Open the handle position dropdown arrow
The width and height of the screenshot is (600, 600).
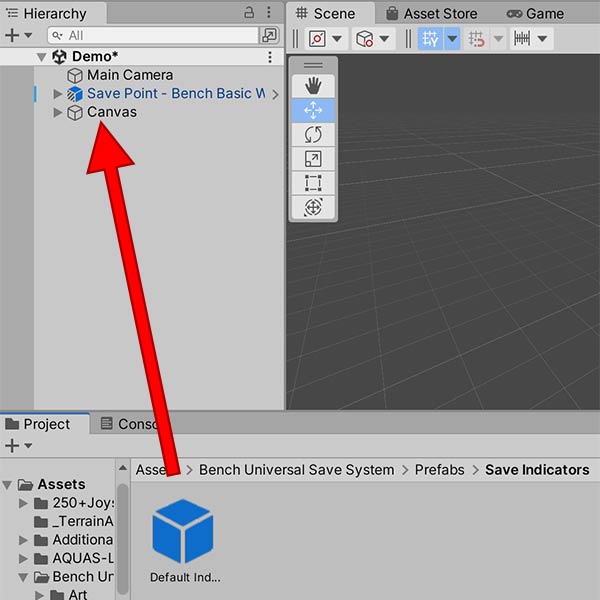pos(337,39)
